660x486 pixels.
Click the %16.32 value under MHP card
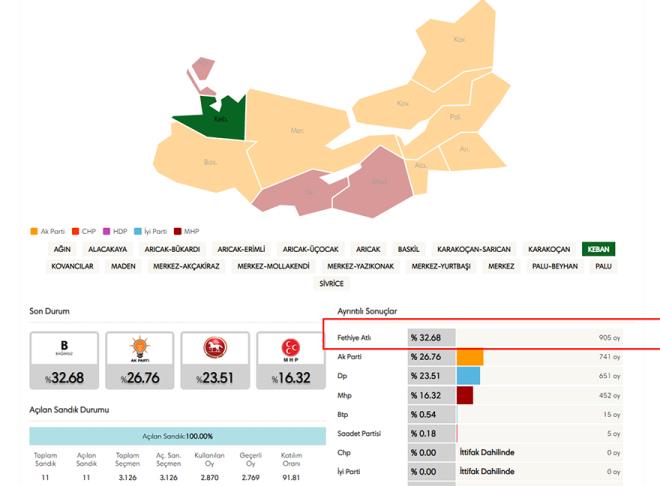[290, 377]
